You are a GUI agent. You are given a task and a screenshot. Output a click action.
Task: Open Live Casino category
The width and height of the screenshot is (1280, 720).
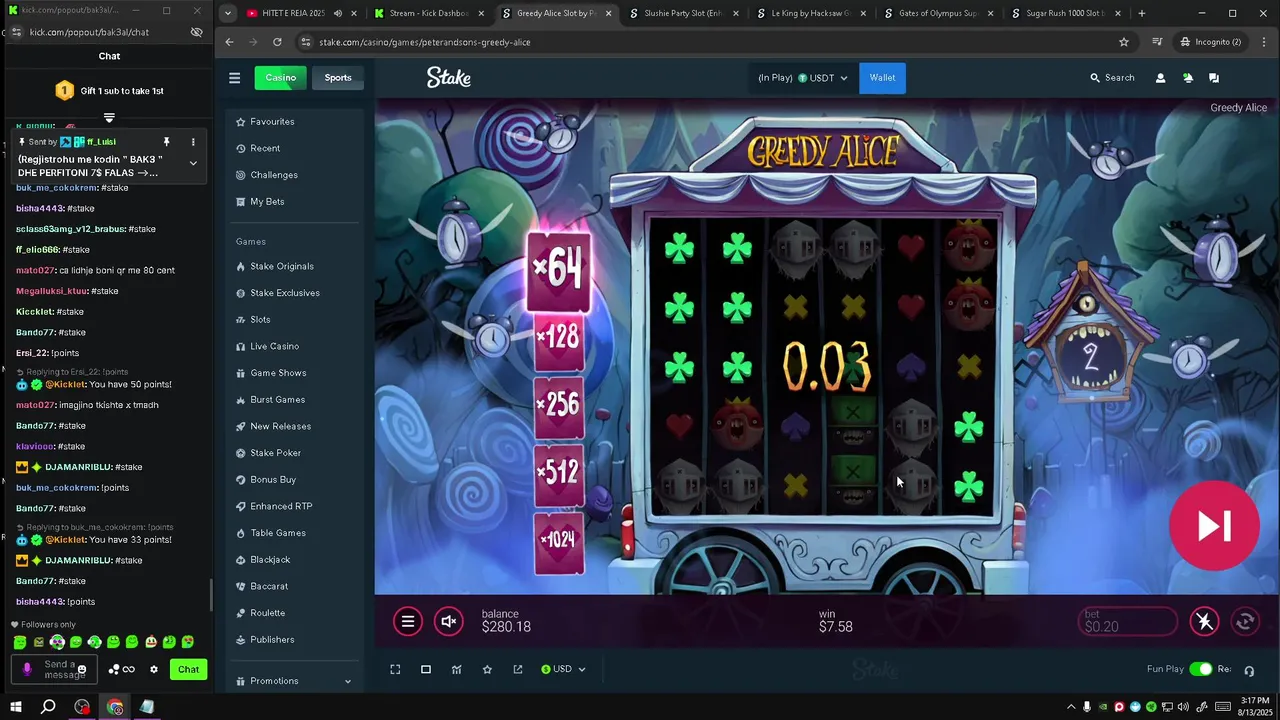pyautogui.click(x=267, y=346)
